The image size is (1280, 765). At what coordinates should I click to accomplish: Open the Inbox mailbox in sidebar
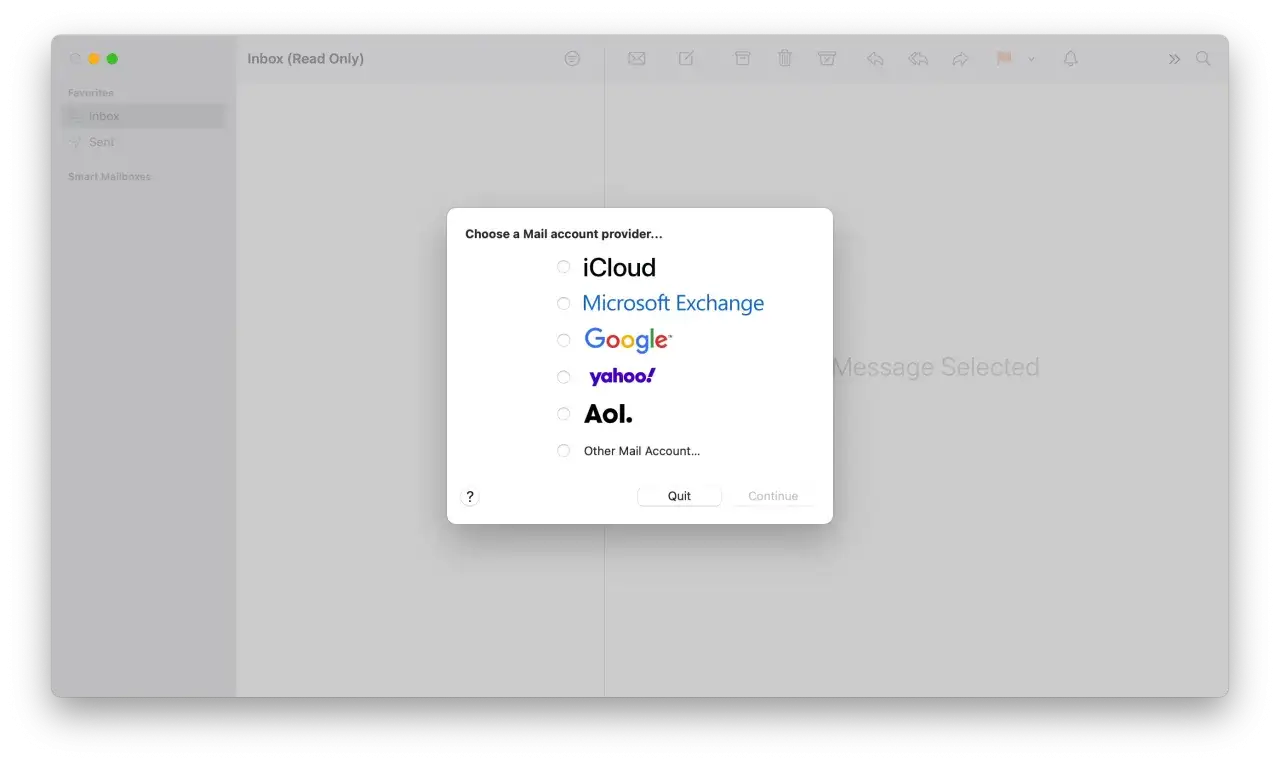coord(103,115)
